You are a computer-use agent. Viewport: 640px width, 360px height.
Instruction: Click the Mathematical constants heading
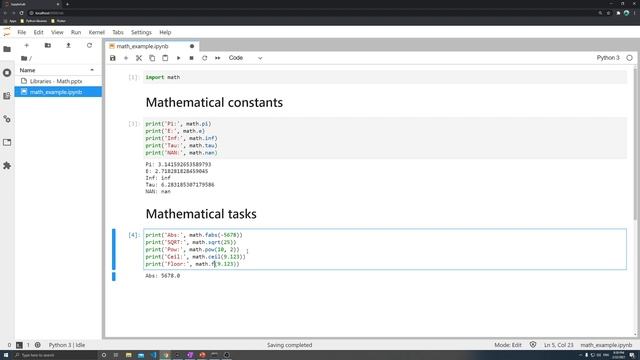click(x=214, y=102)
